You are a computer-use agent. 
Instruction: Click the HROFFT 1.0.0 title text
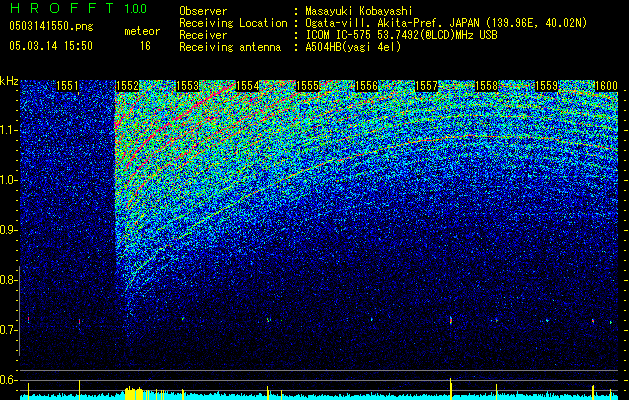78,8
